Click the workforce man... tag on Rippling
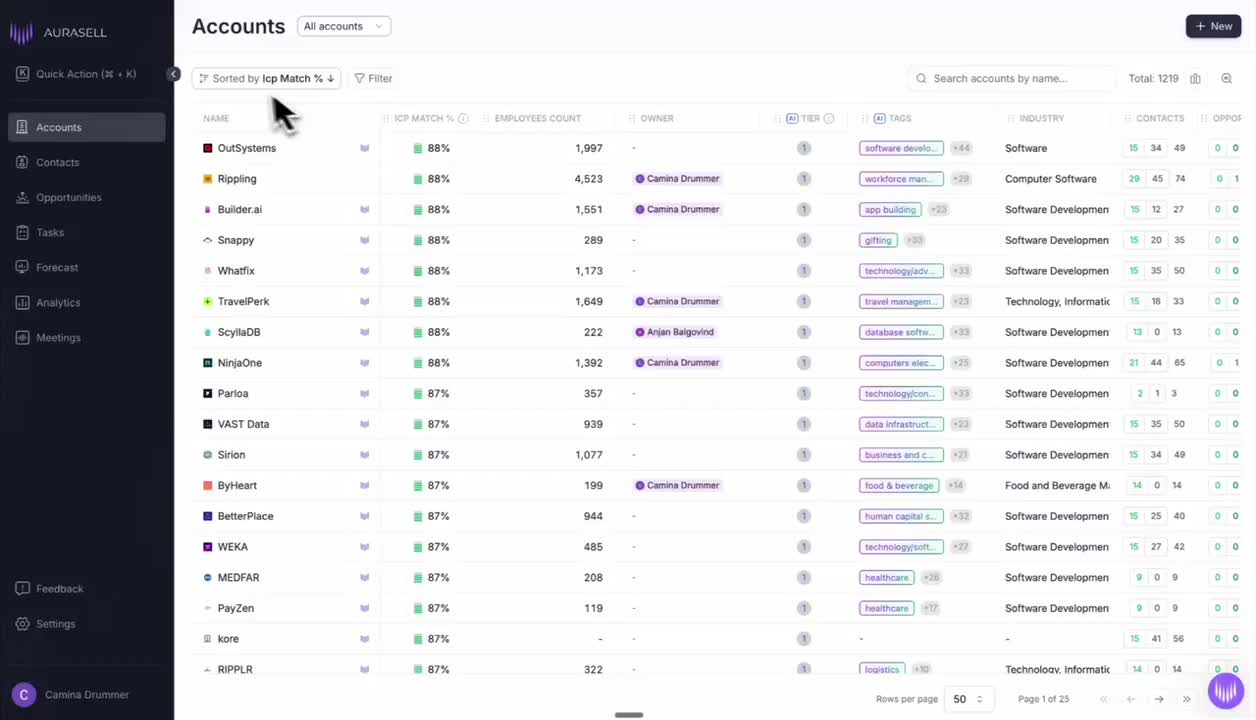Image resolution: width=1256 pixels, height=720 pixels. tap(901, 179)
